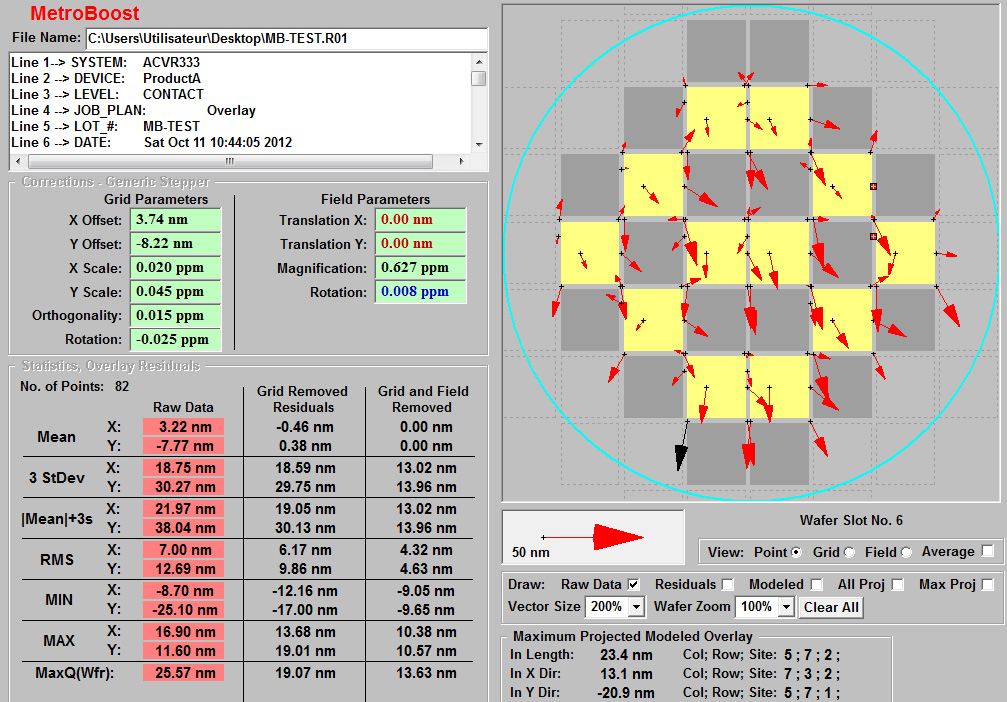The image size is (1007, 702).
Task: Uncheck the Raw Data draw checkbox
Action: click(632, 584)
